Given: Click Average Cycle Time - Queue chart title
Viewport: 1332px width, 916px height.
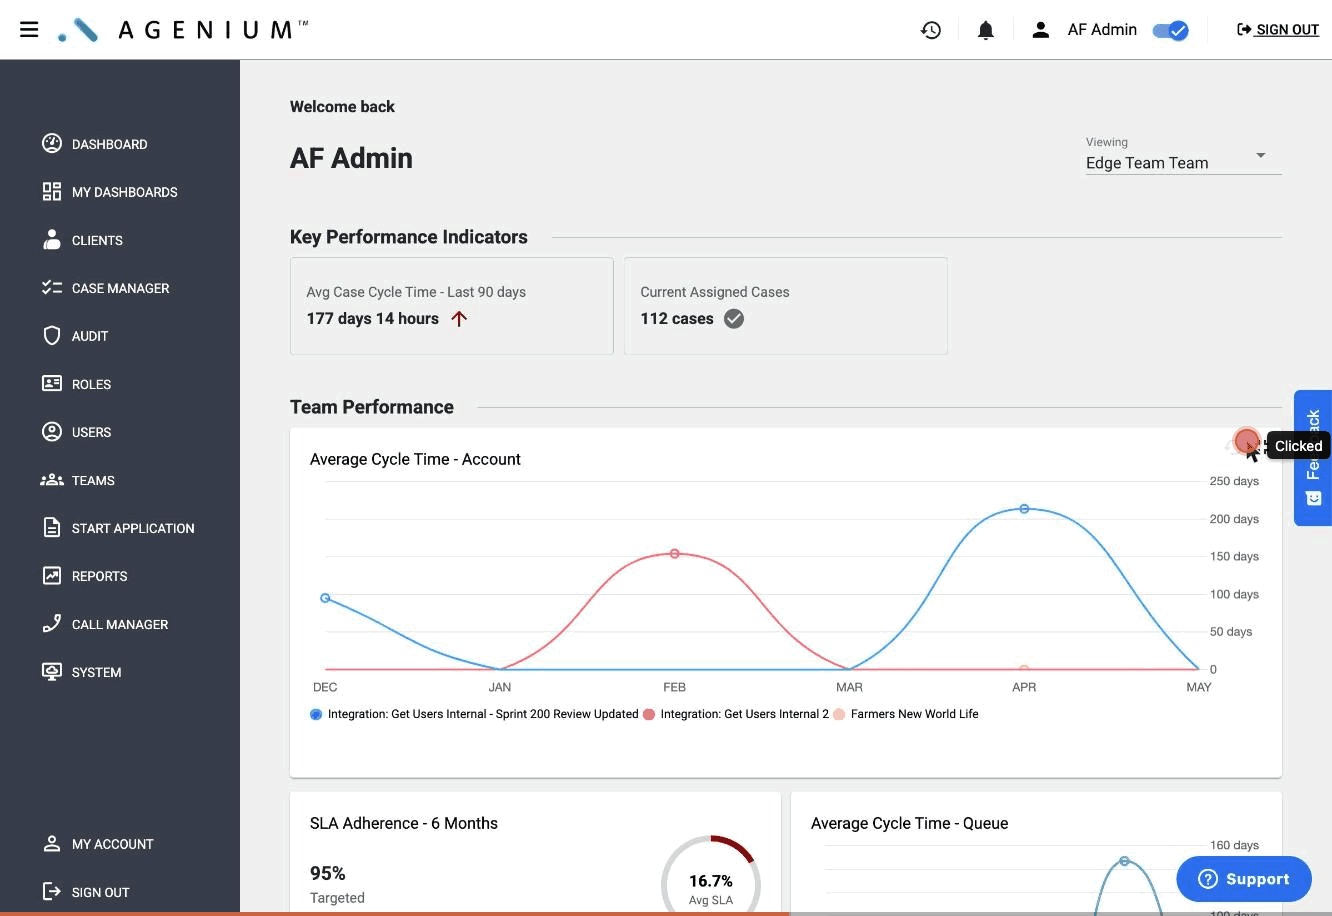Looking at the screenshot, I should click(910, 823).
